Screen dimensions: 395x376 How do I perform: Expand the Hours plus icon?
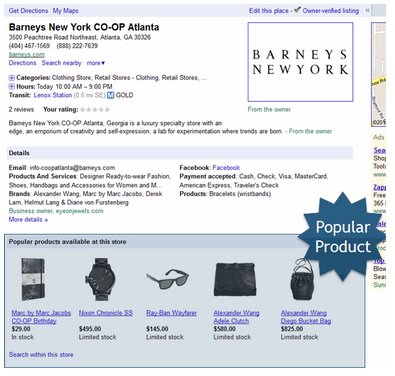pyautogui.click(x=11, y=87)
